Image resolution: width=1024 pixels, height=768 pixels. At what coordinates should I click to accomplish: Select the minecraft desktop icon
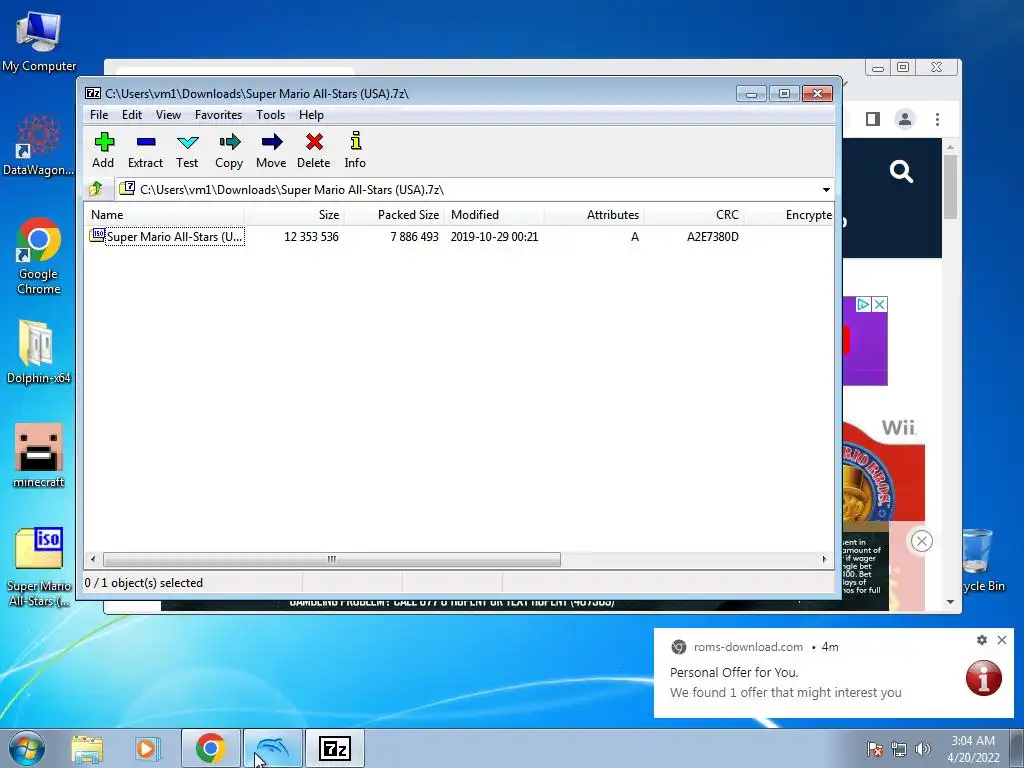(39, 456)
